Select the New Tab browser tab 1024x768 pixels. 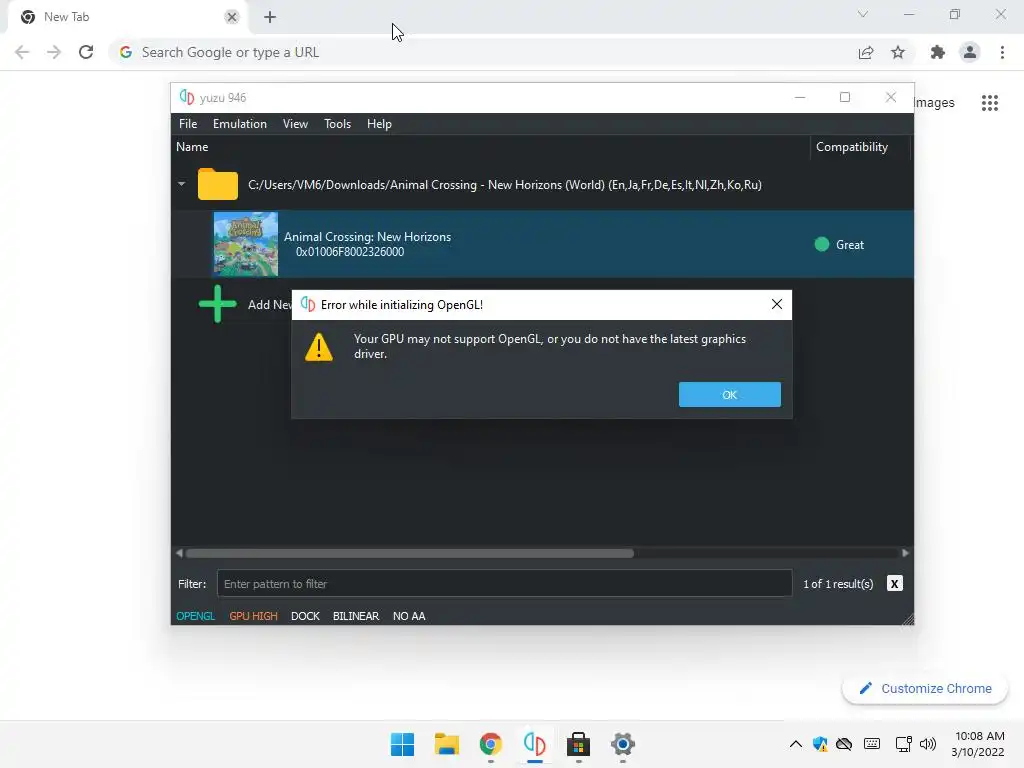(127, 17)
